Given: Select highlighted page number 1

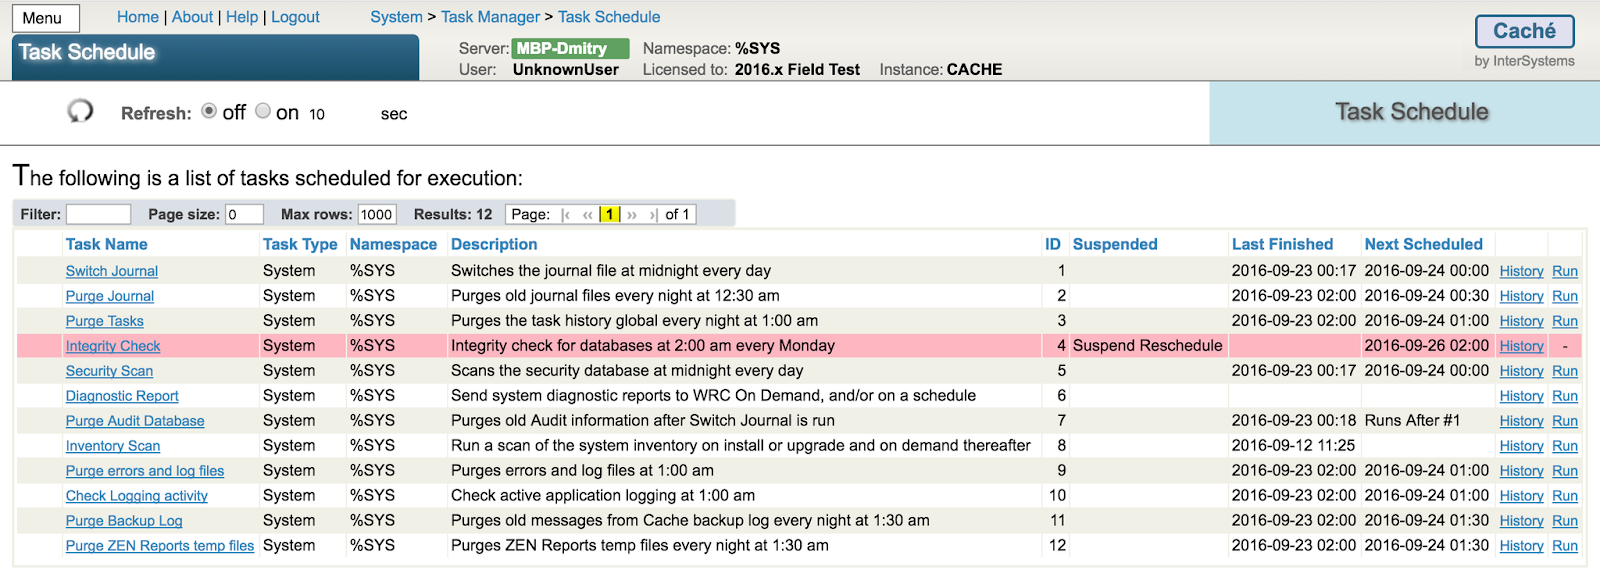Looking at the screenshot, I should (x=609, y=215).
